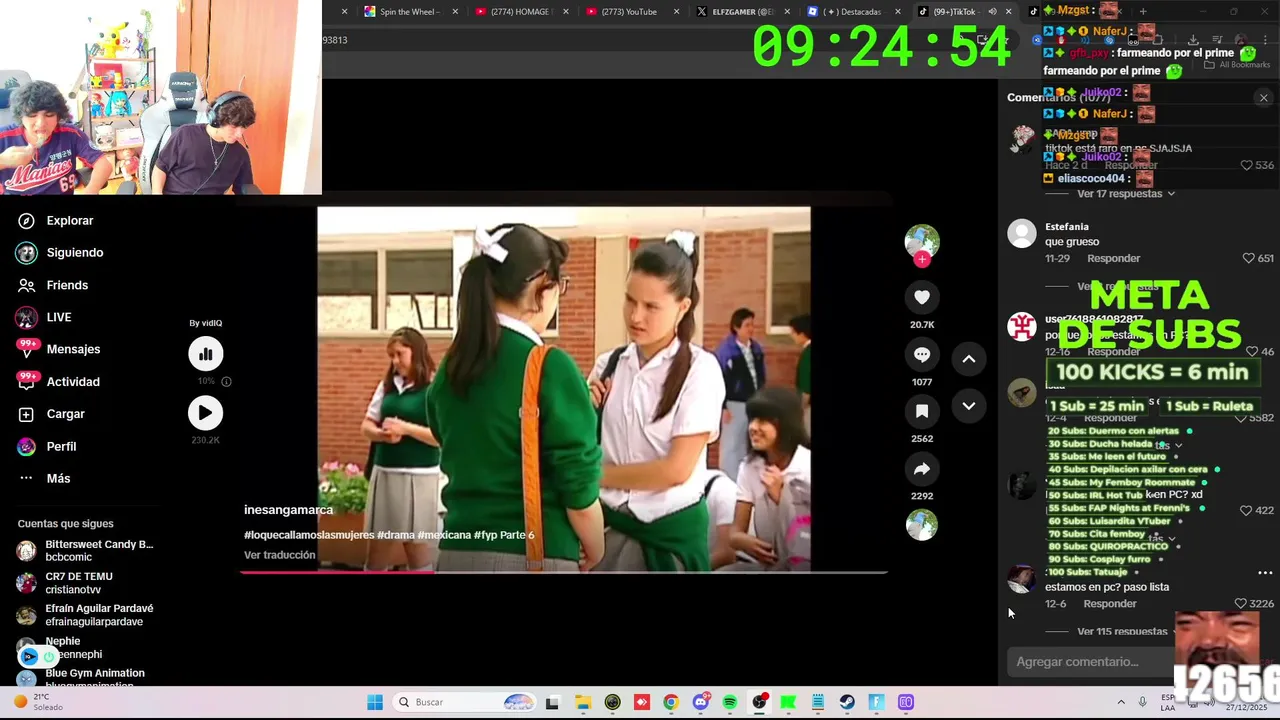1280x720 pixels.
Task: Close the comments panel
Action: tap(1263, 98)
